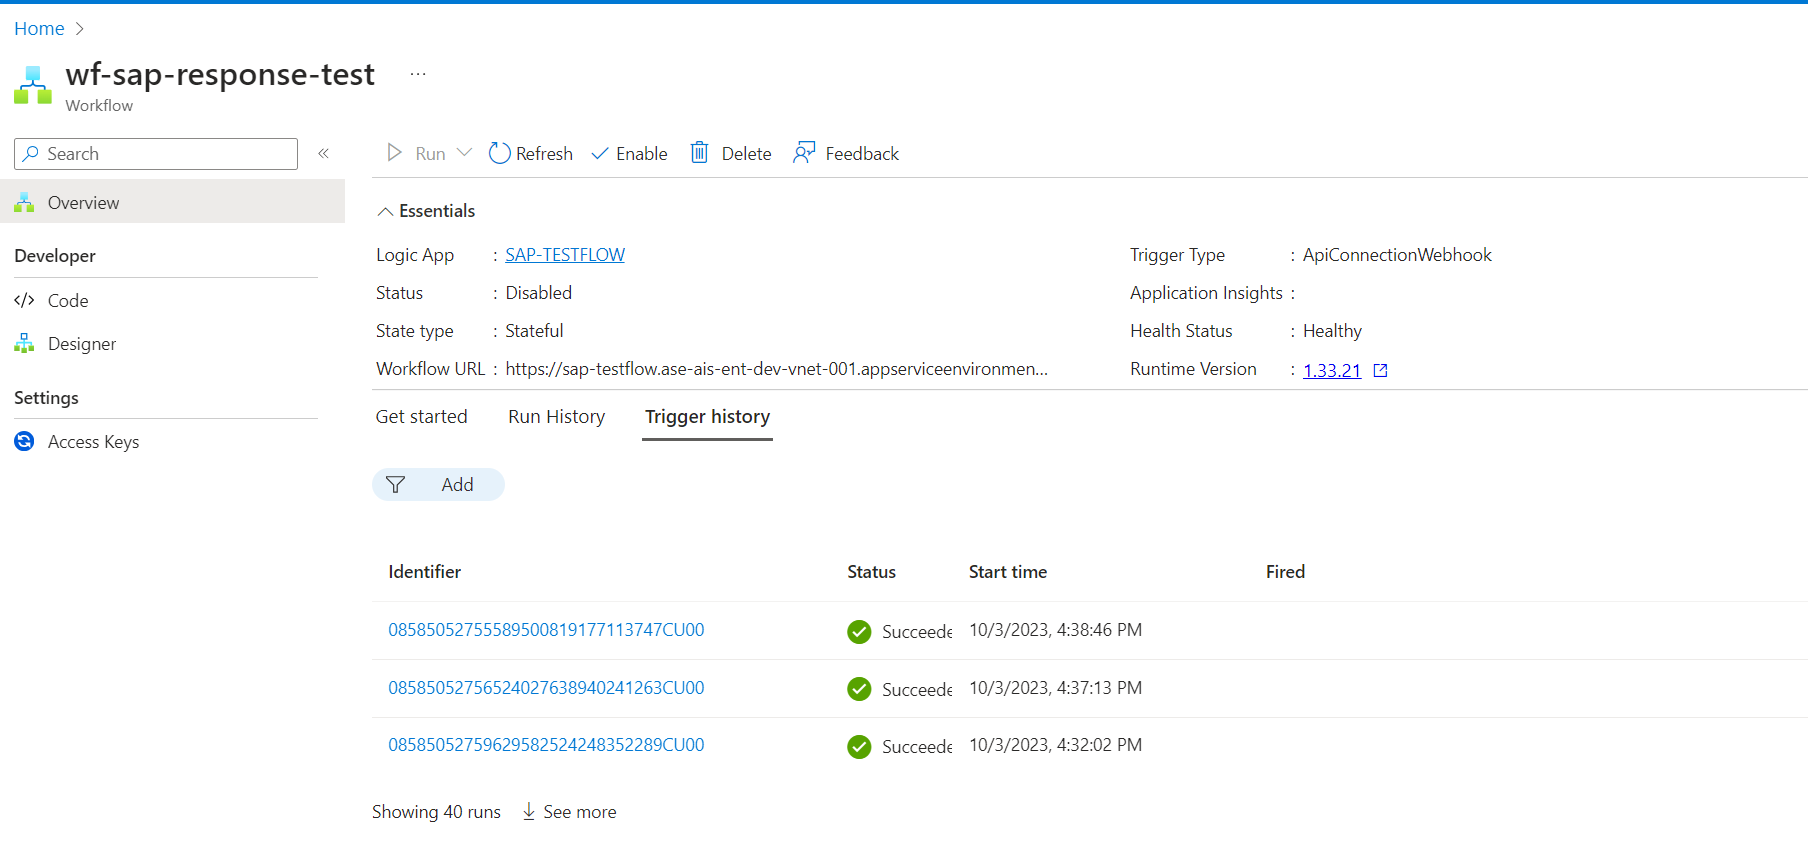The image size is (1808, 842).
Task: Switch to the Run History tab
Action: coord(556,417)
